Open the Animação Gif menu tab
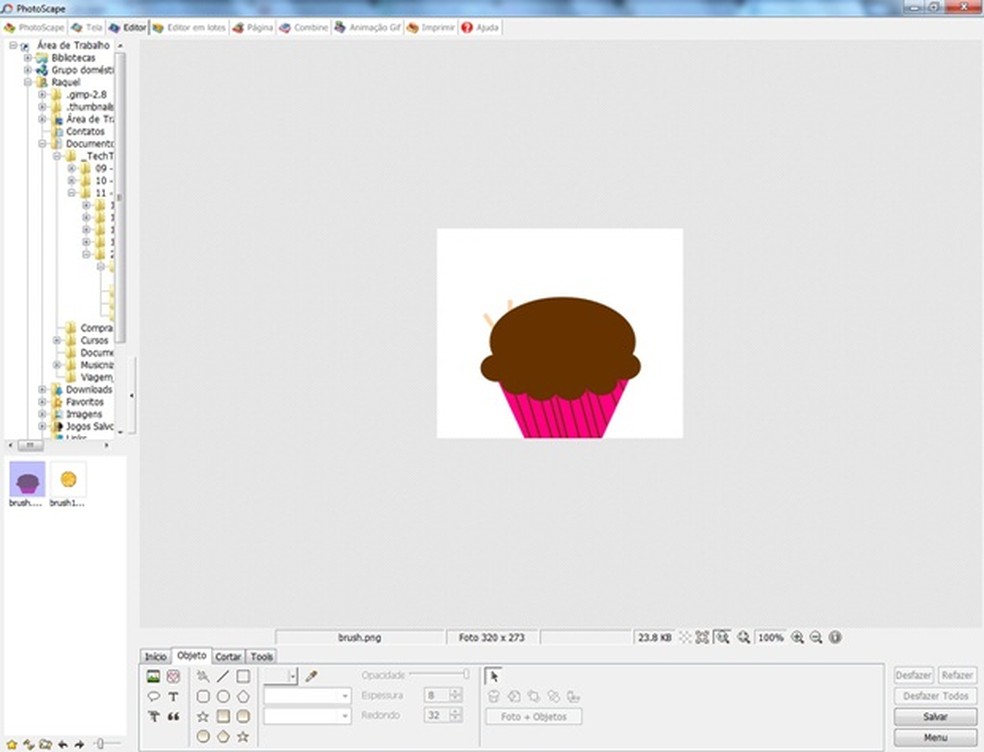The width and height of the screenshot is (984, 752). pos(368,28)
